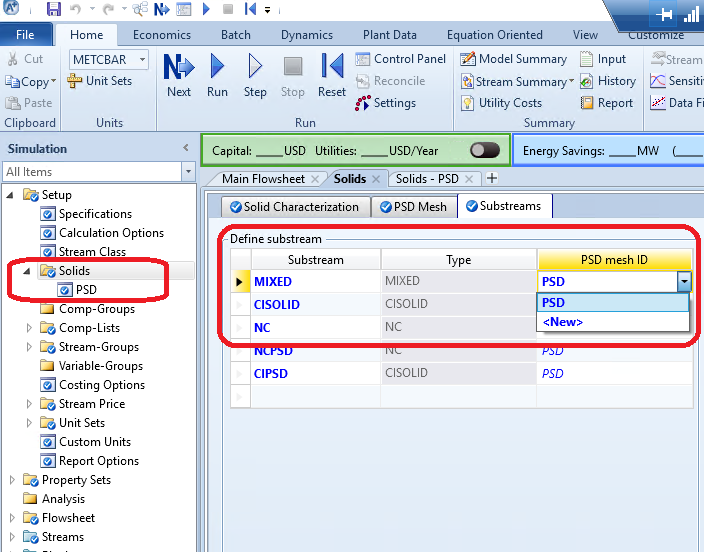Run the simulation with the large Run button
The height and width of the screenshot is (552, 704).
pyautogui.click(x=217, y=75)
